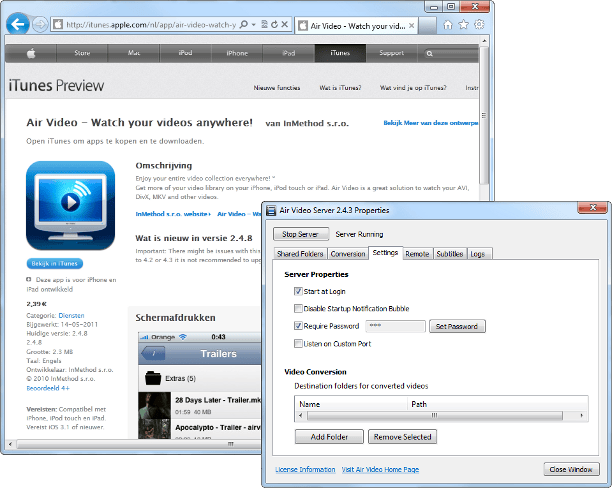612x488 pixels.
Task: Toggle Start at Login checkbox
Action: coord(298,291)
